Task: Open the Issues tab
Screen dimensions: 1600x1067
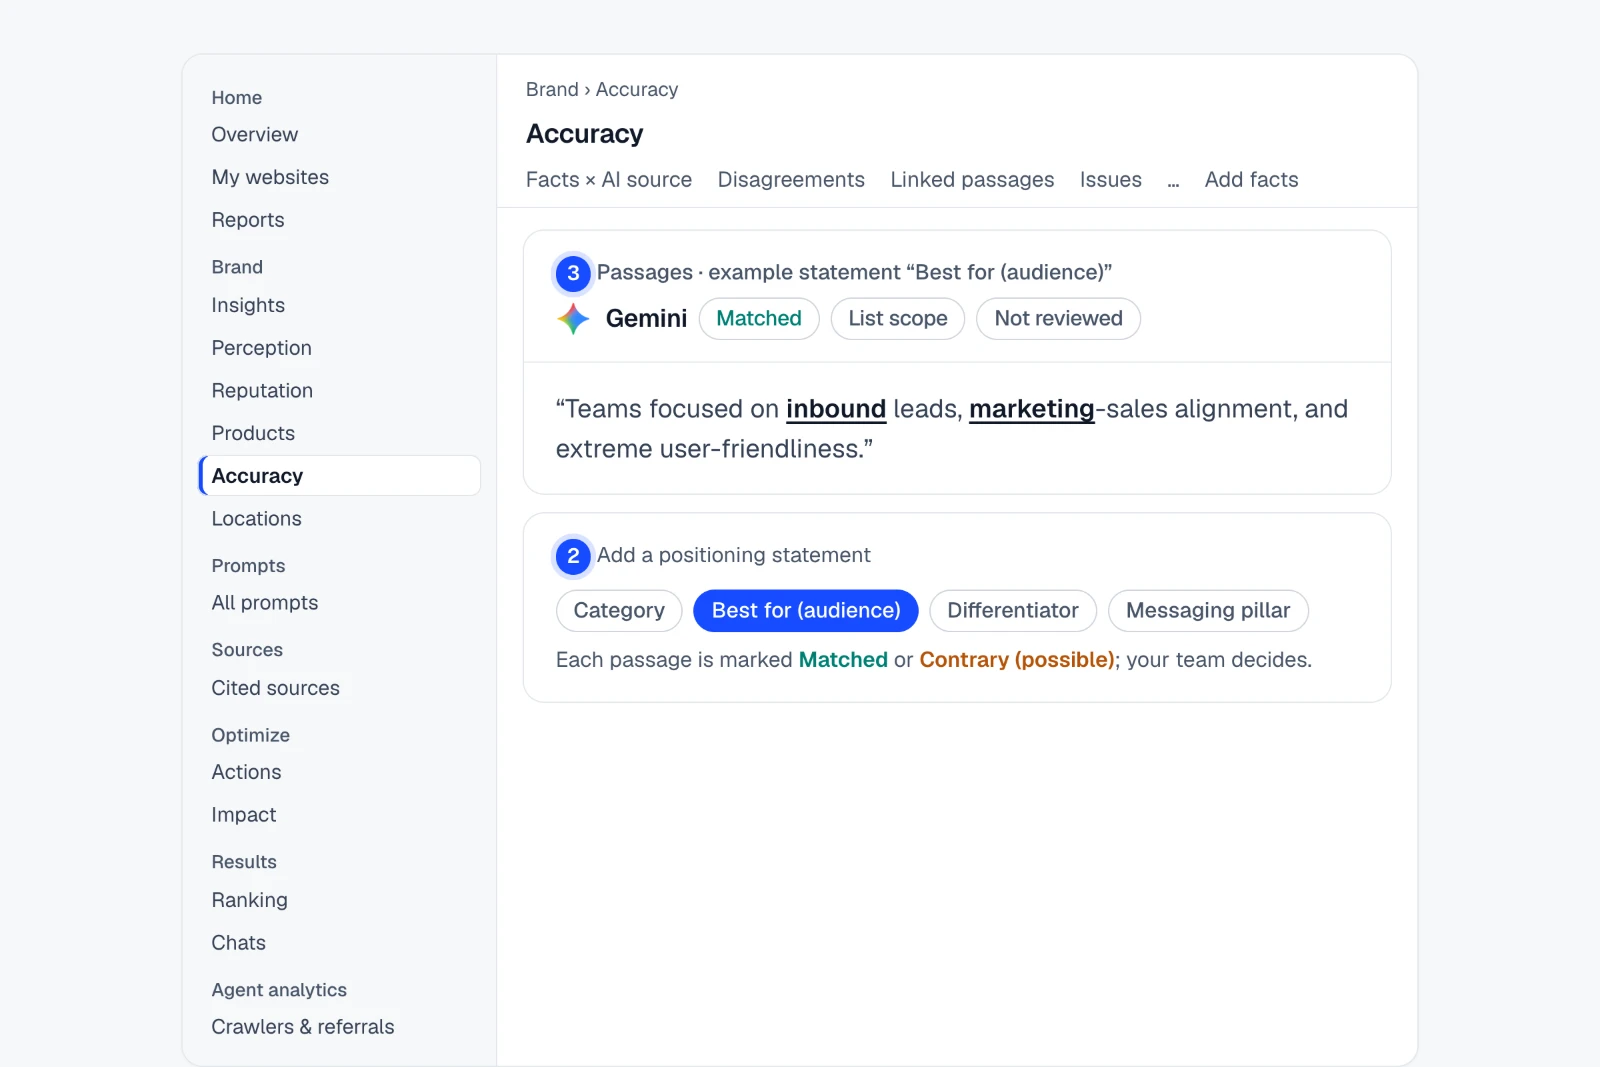Action: 1110,180
